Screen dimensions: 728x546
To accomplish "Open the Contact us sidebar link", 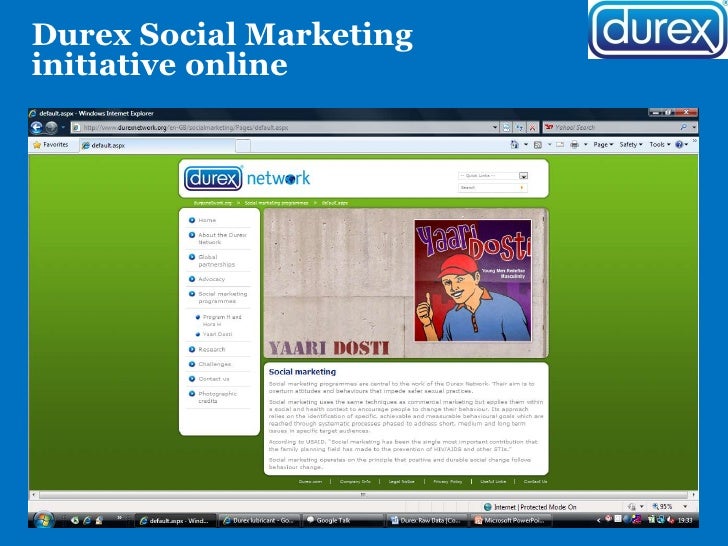I will click(214, 379).
